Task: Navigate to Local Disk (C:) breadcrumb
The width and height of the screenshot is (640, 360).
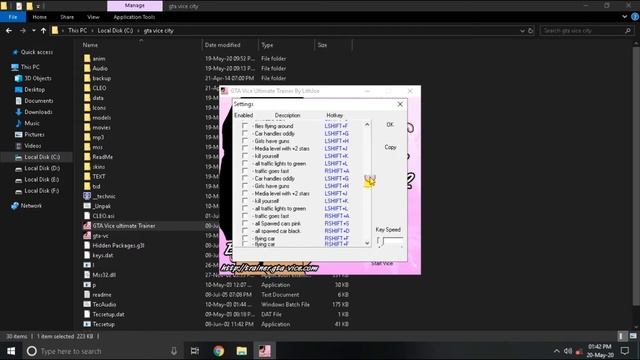Action: [x=115, y=31]
